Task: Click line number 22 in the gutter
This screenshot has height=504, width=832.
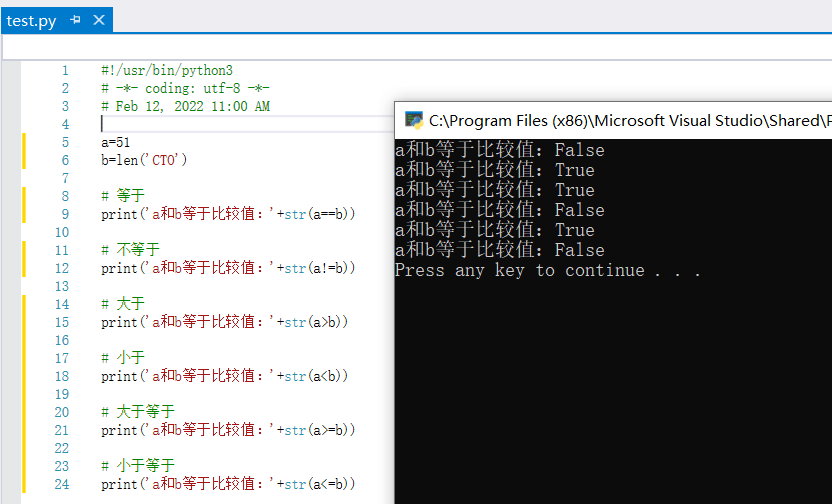Action: pos(62,448)
